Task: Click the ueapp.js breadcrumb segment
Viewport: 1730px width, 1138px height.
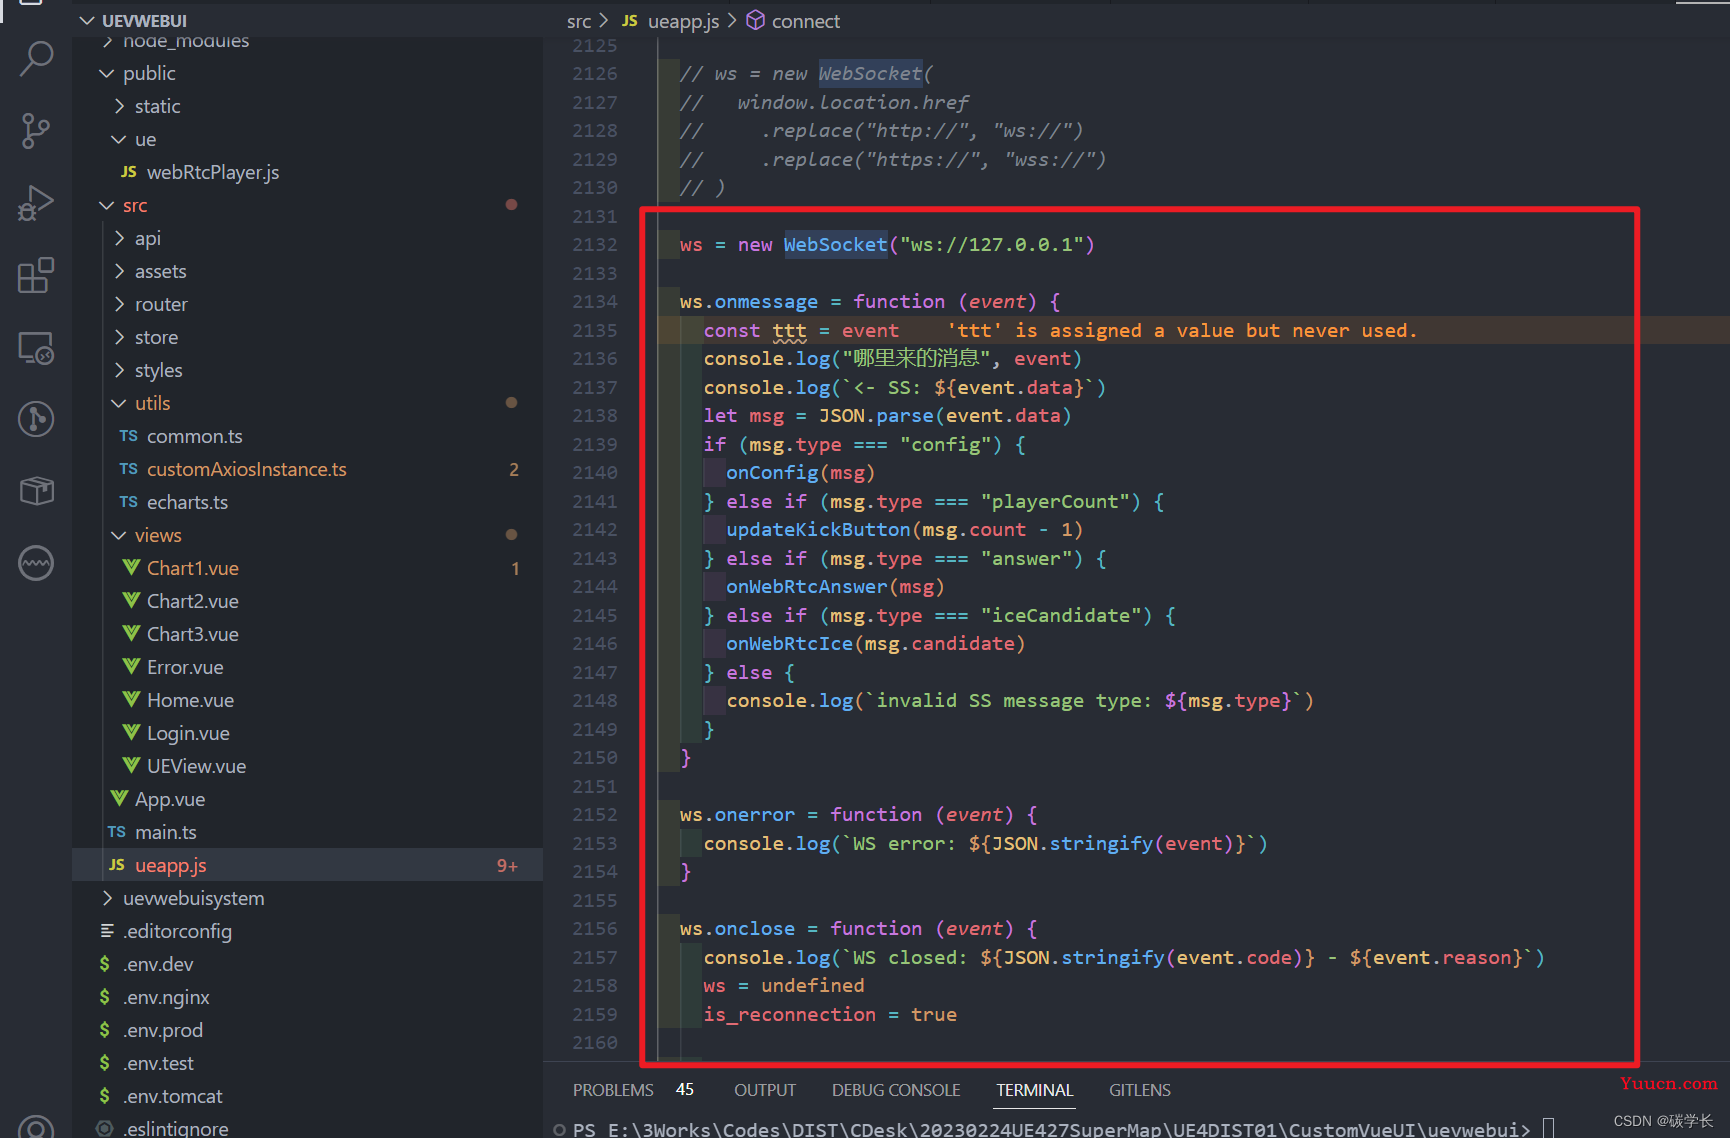Action: 684,21
